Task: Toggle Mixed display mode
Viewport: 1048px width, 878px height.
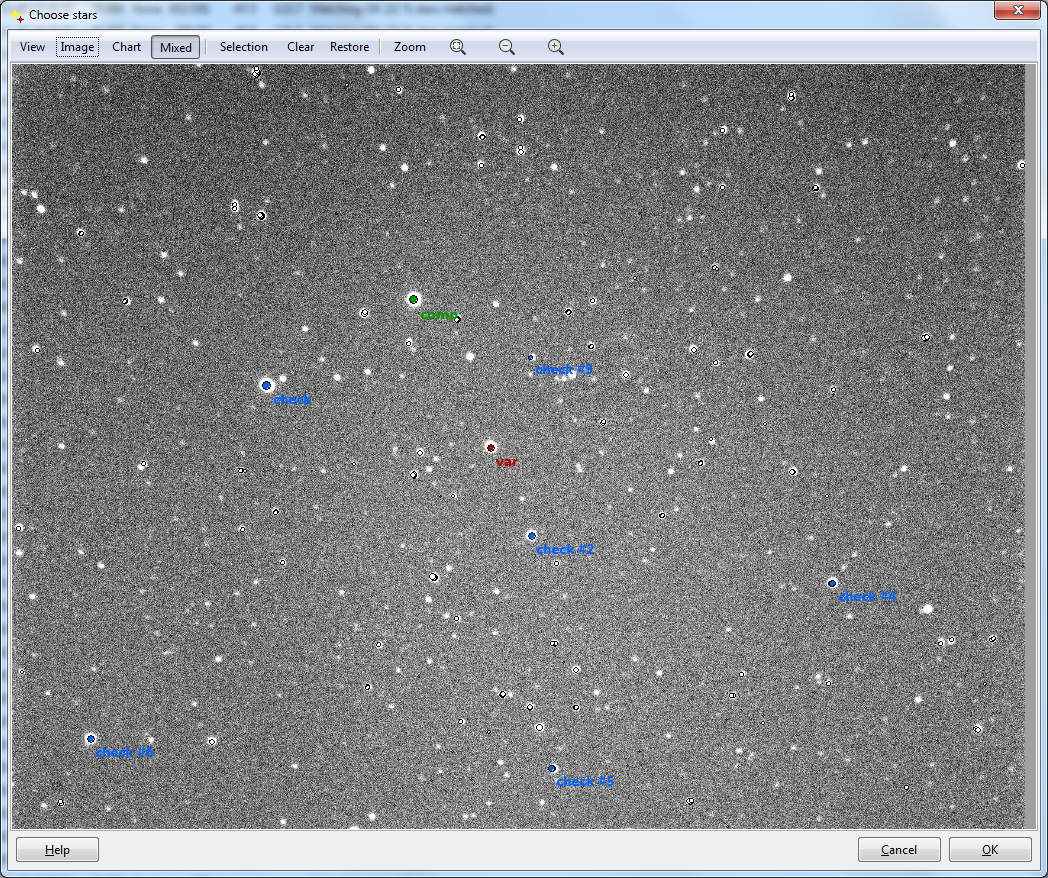Action: point(176,47)
